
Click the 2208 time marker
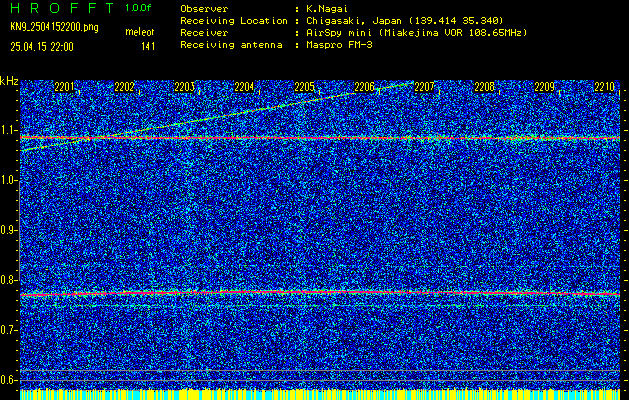click(485, 87)
